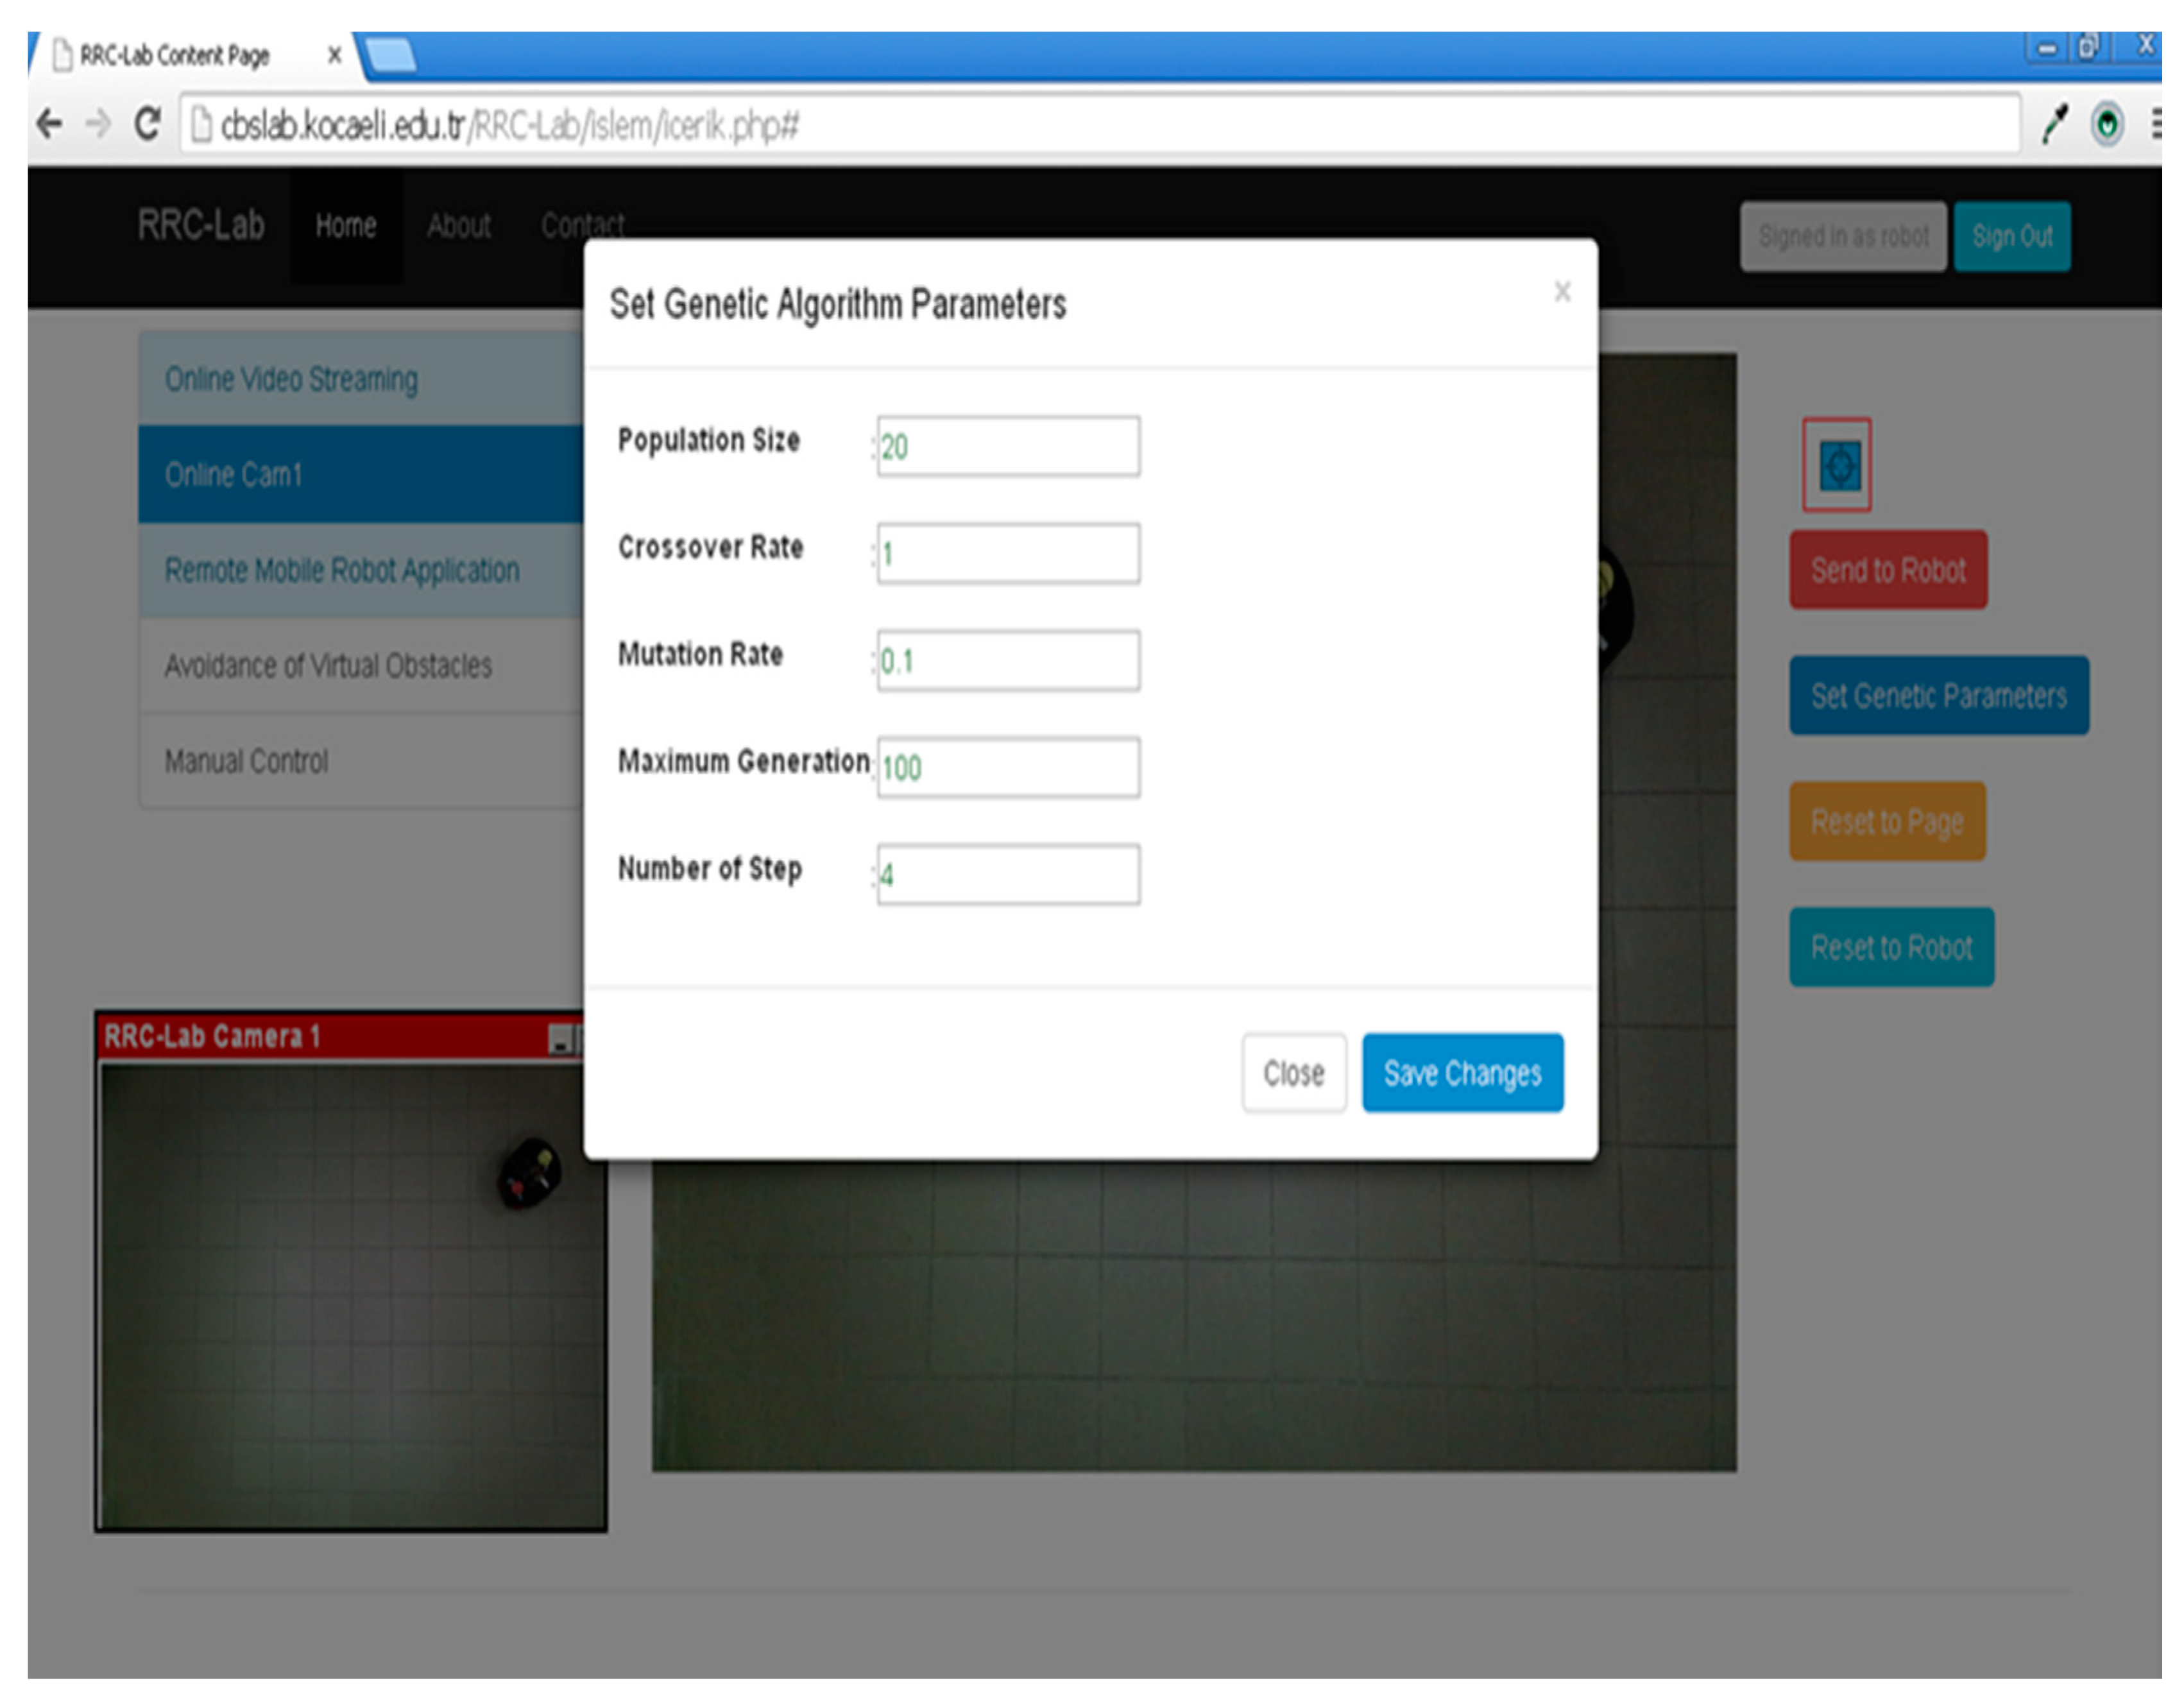Minimize the RRC-Lab Camera 1 panel
The width and height of the screenshot is (2184, 1701).
(560, 1040)
